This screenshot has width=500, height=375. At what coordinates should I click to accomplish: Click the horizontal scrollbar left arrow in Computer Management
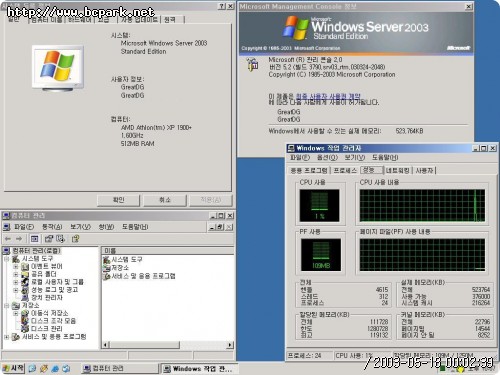point(105,345)
